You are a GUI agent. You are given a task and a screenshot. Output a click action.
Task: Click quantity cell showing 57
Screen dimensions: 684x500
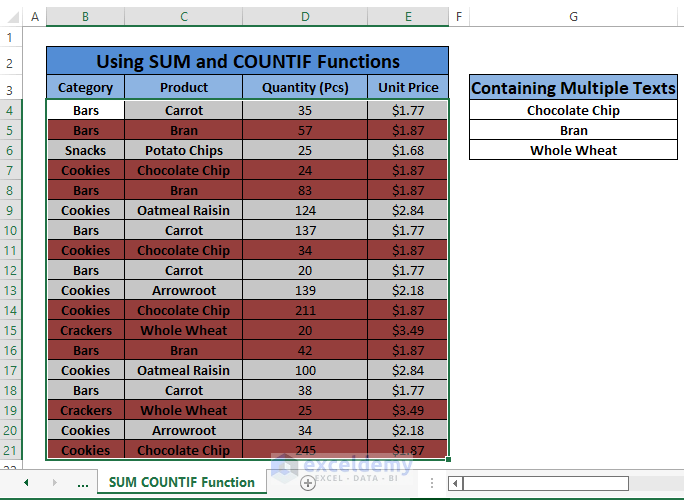pyautogui.click(x=305, y=130)
